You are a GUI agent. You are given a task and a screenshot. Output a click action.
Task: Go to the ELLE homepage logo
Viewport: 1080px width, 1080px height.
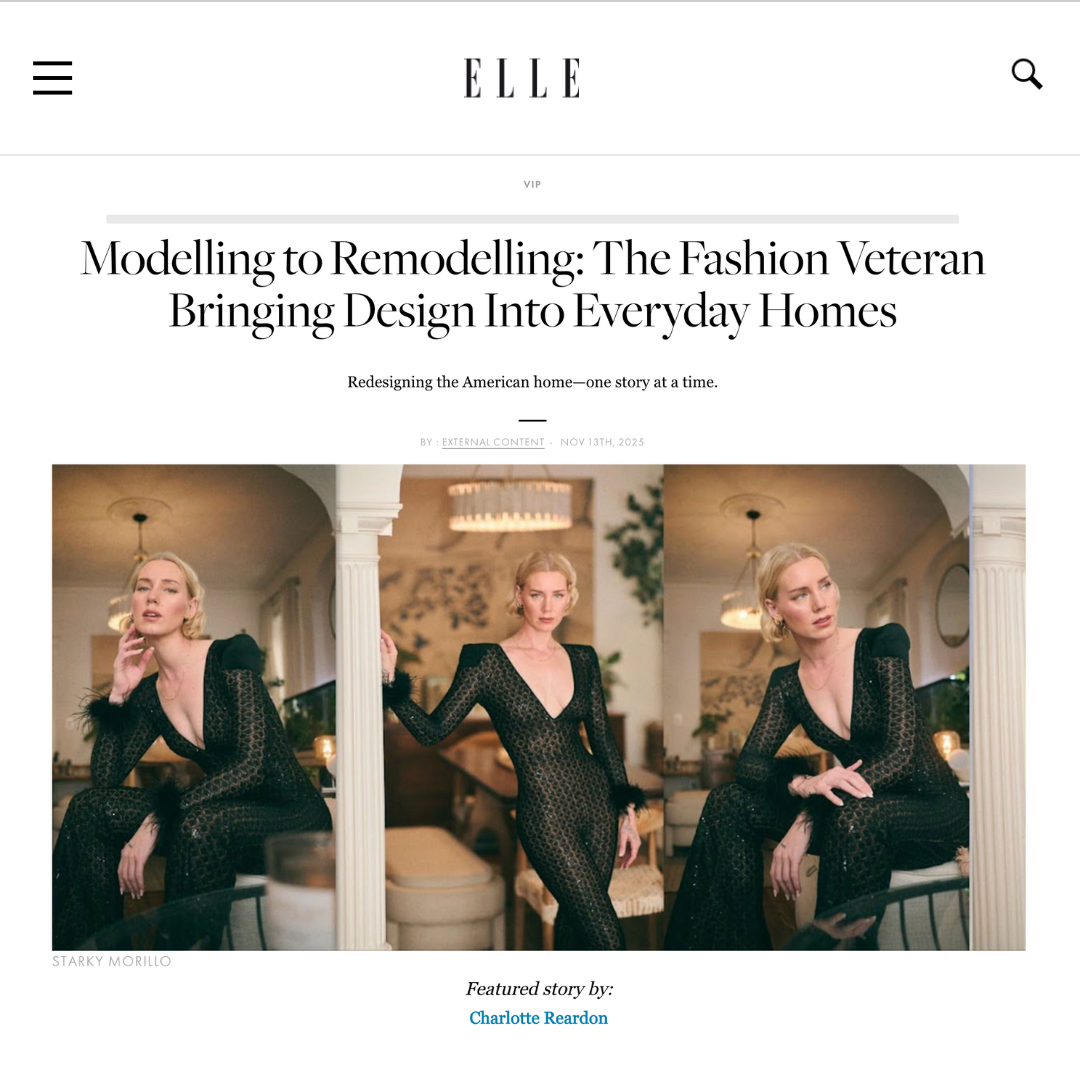[522, 78]
